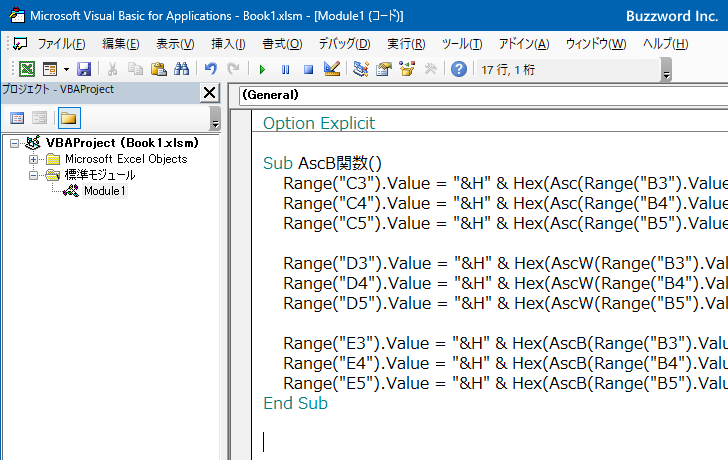Image resolution: width=728 pixels, height=460 pixels.
Task: Collapse the VBAProject (Book1.xlsm) tree node
Action: [14, 143]
